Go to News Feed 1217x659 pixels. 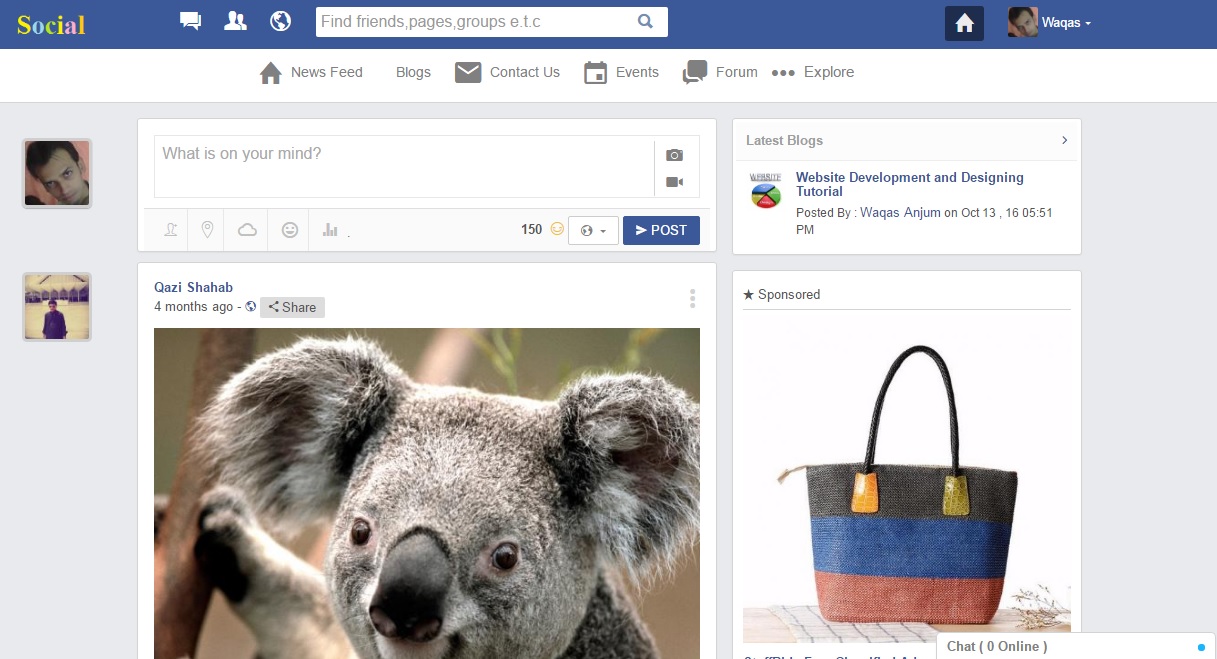click(x=311, y=72)
